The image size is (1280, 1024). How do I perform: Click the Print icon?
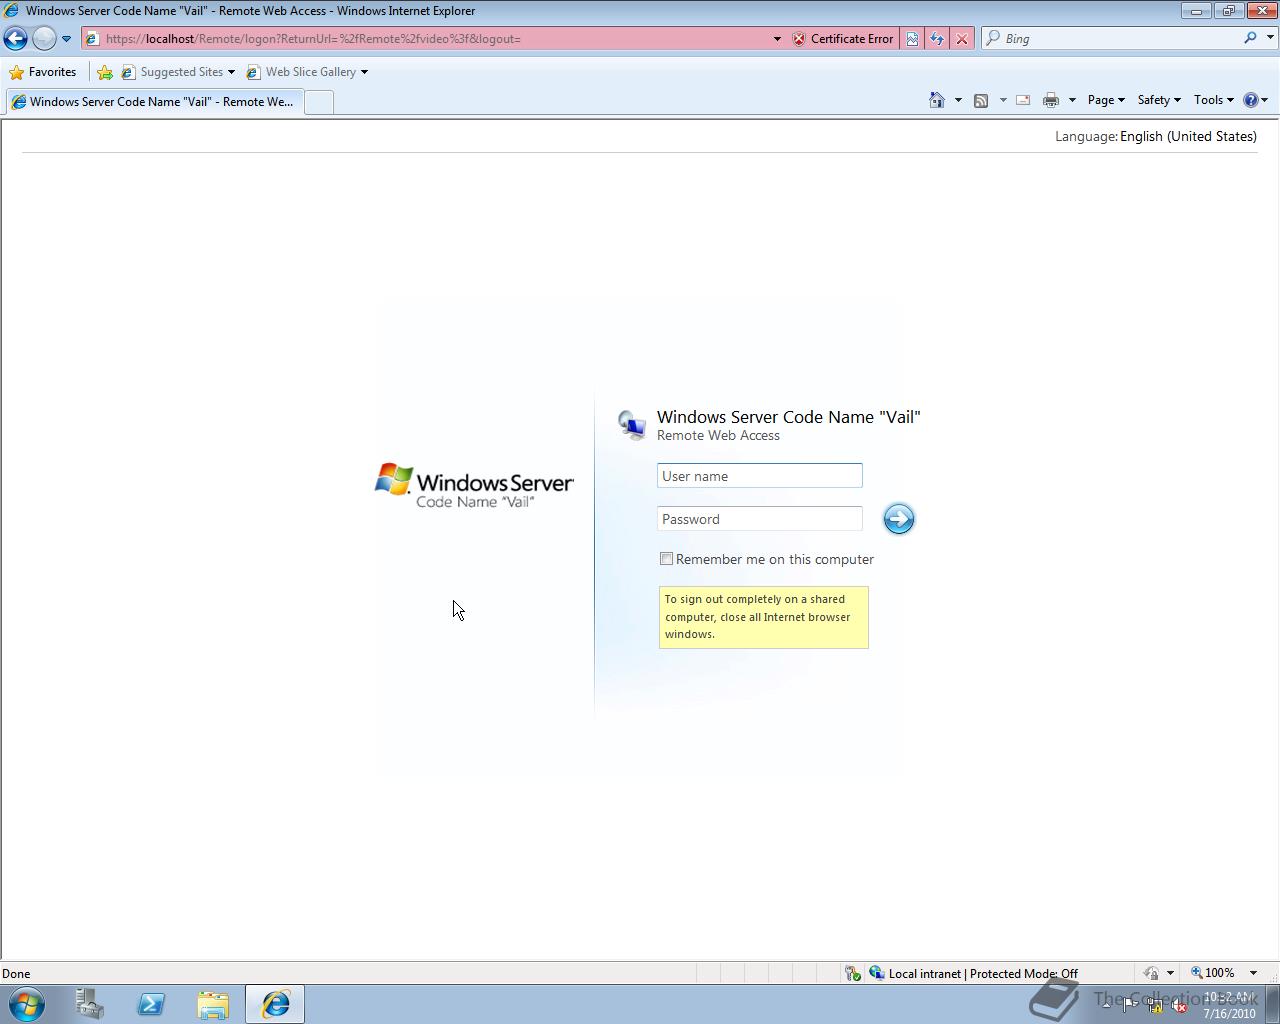click(1051, 100)
